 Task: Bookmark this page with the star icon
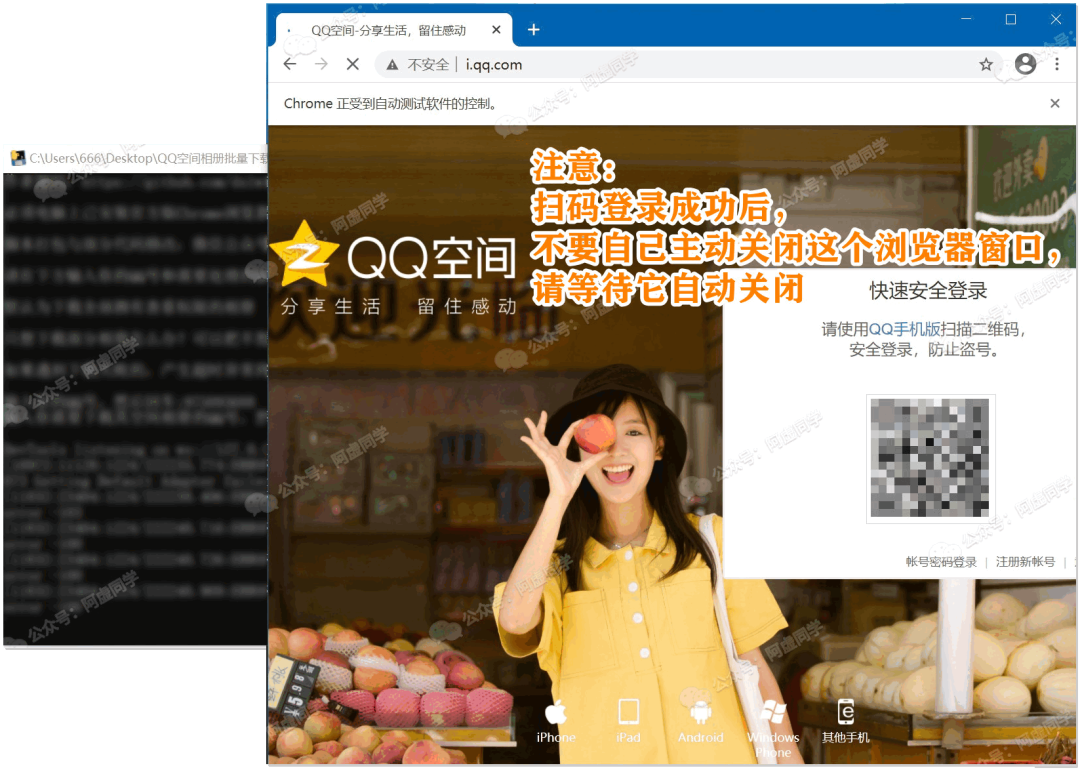point(986,65)
